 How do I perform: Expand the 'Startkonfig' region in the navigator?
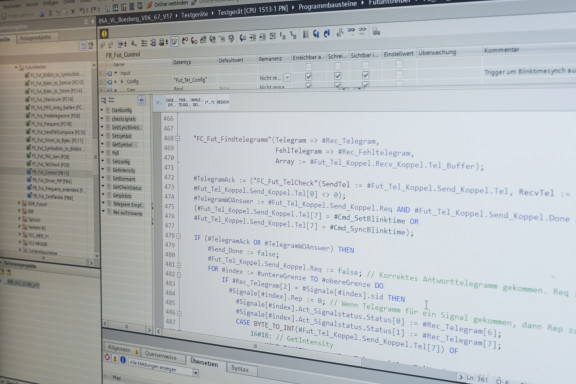[x=102, y=110]
